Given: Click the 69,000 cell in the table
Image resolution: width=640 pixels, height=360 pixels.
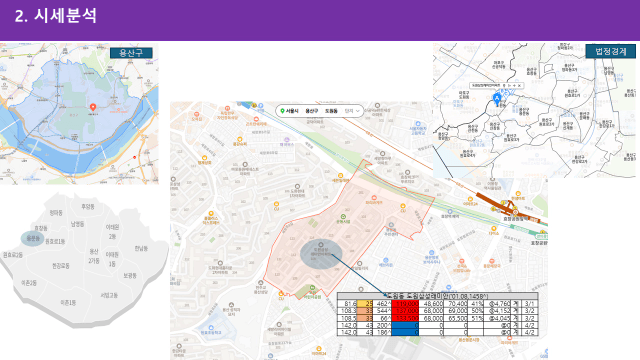Looking at the screenshot, I should (456, 311).
